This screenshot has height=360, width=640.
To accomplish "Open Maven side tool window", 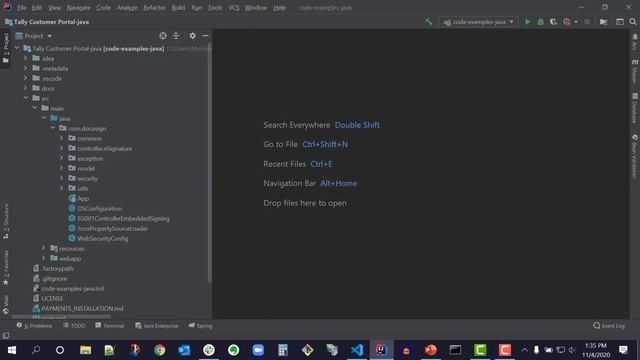I will pyautogui.click(x=635, y=71).
